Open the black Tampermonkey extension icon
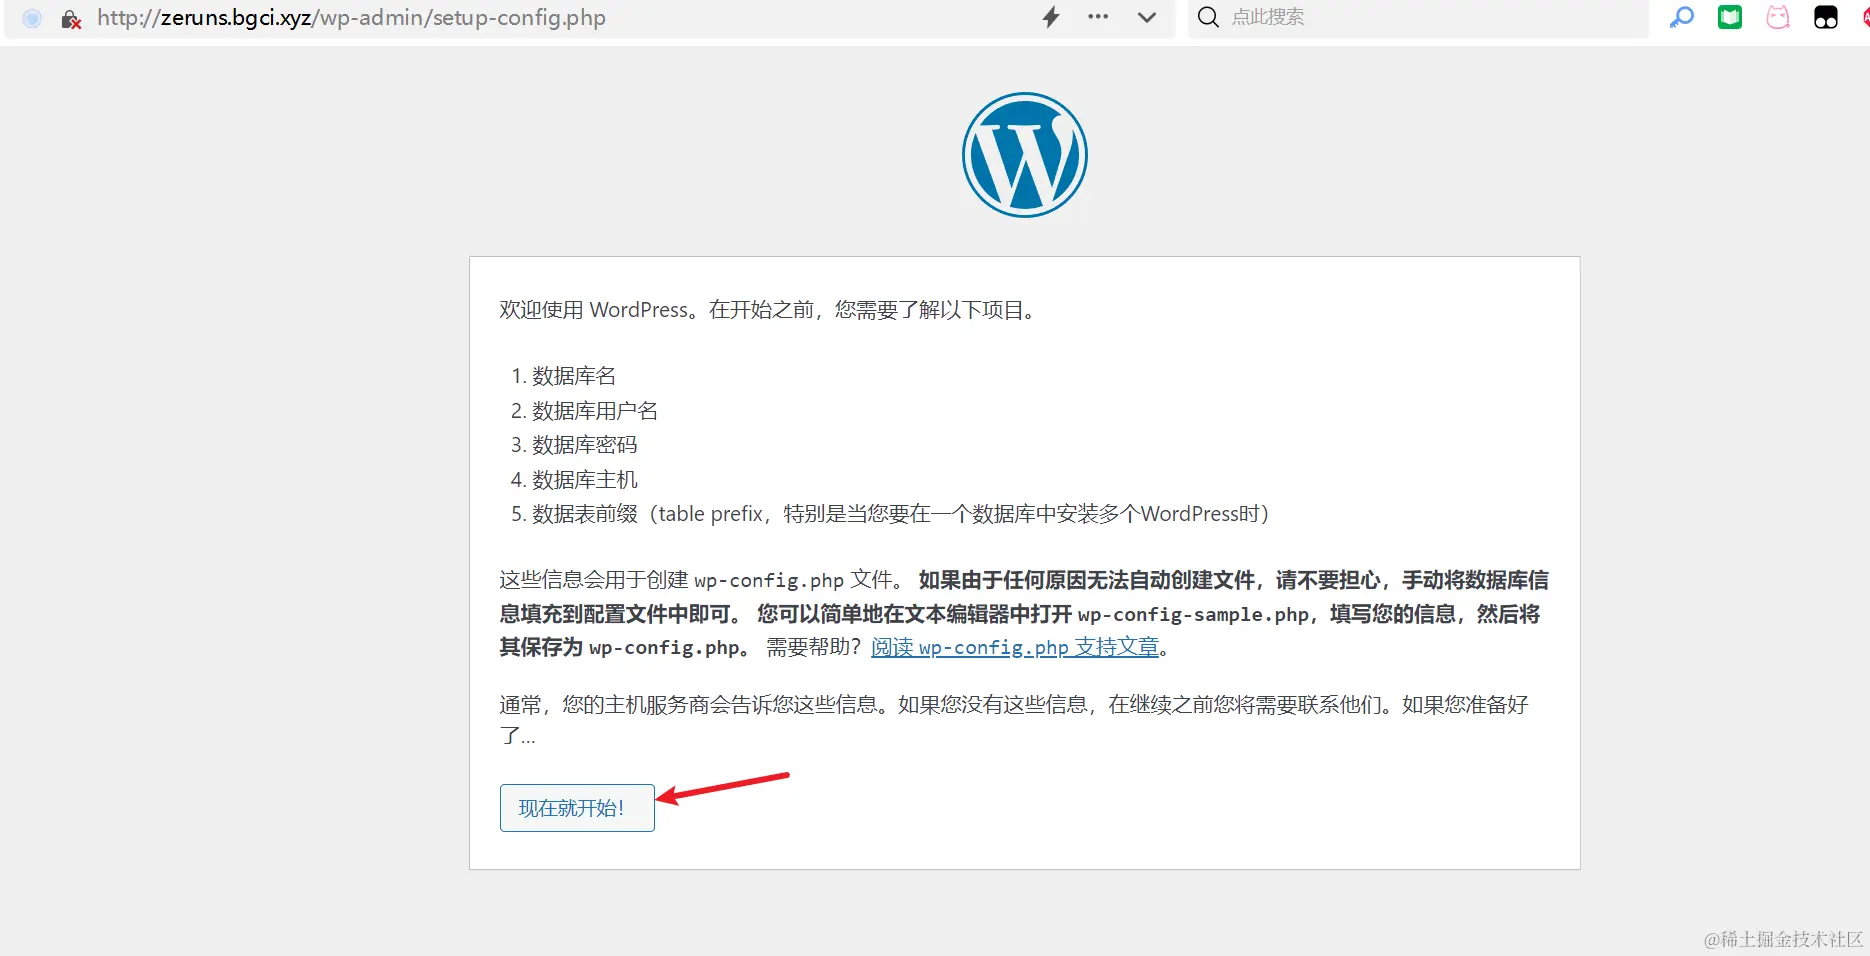This screenshot has width=1870, height=956. point(1826,17)
